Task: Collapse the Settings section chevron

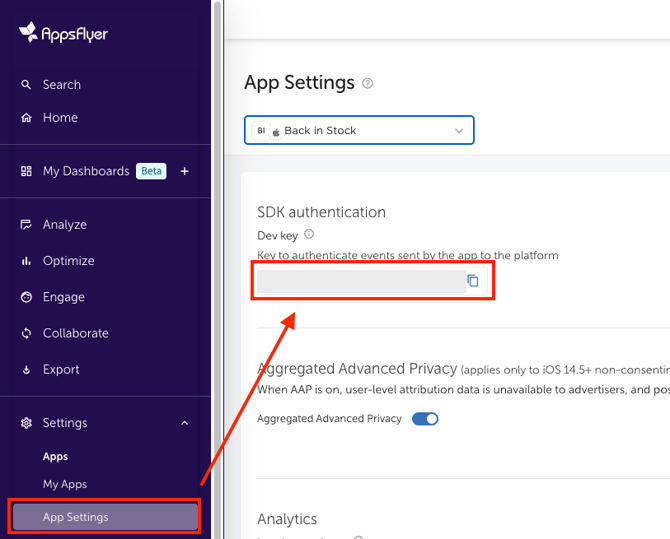Action: (185, 423)
